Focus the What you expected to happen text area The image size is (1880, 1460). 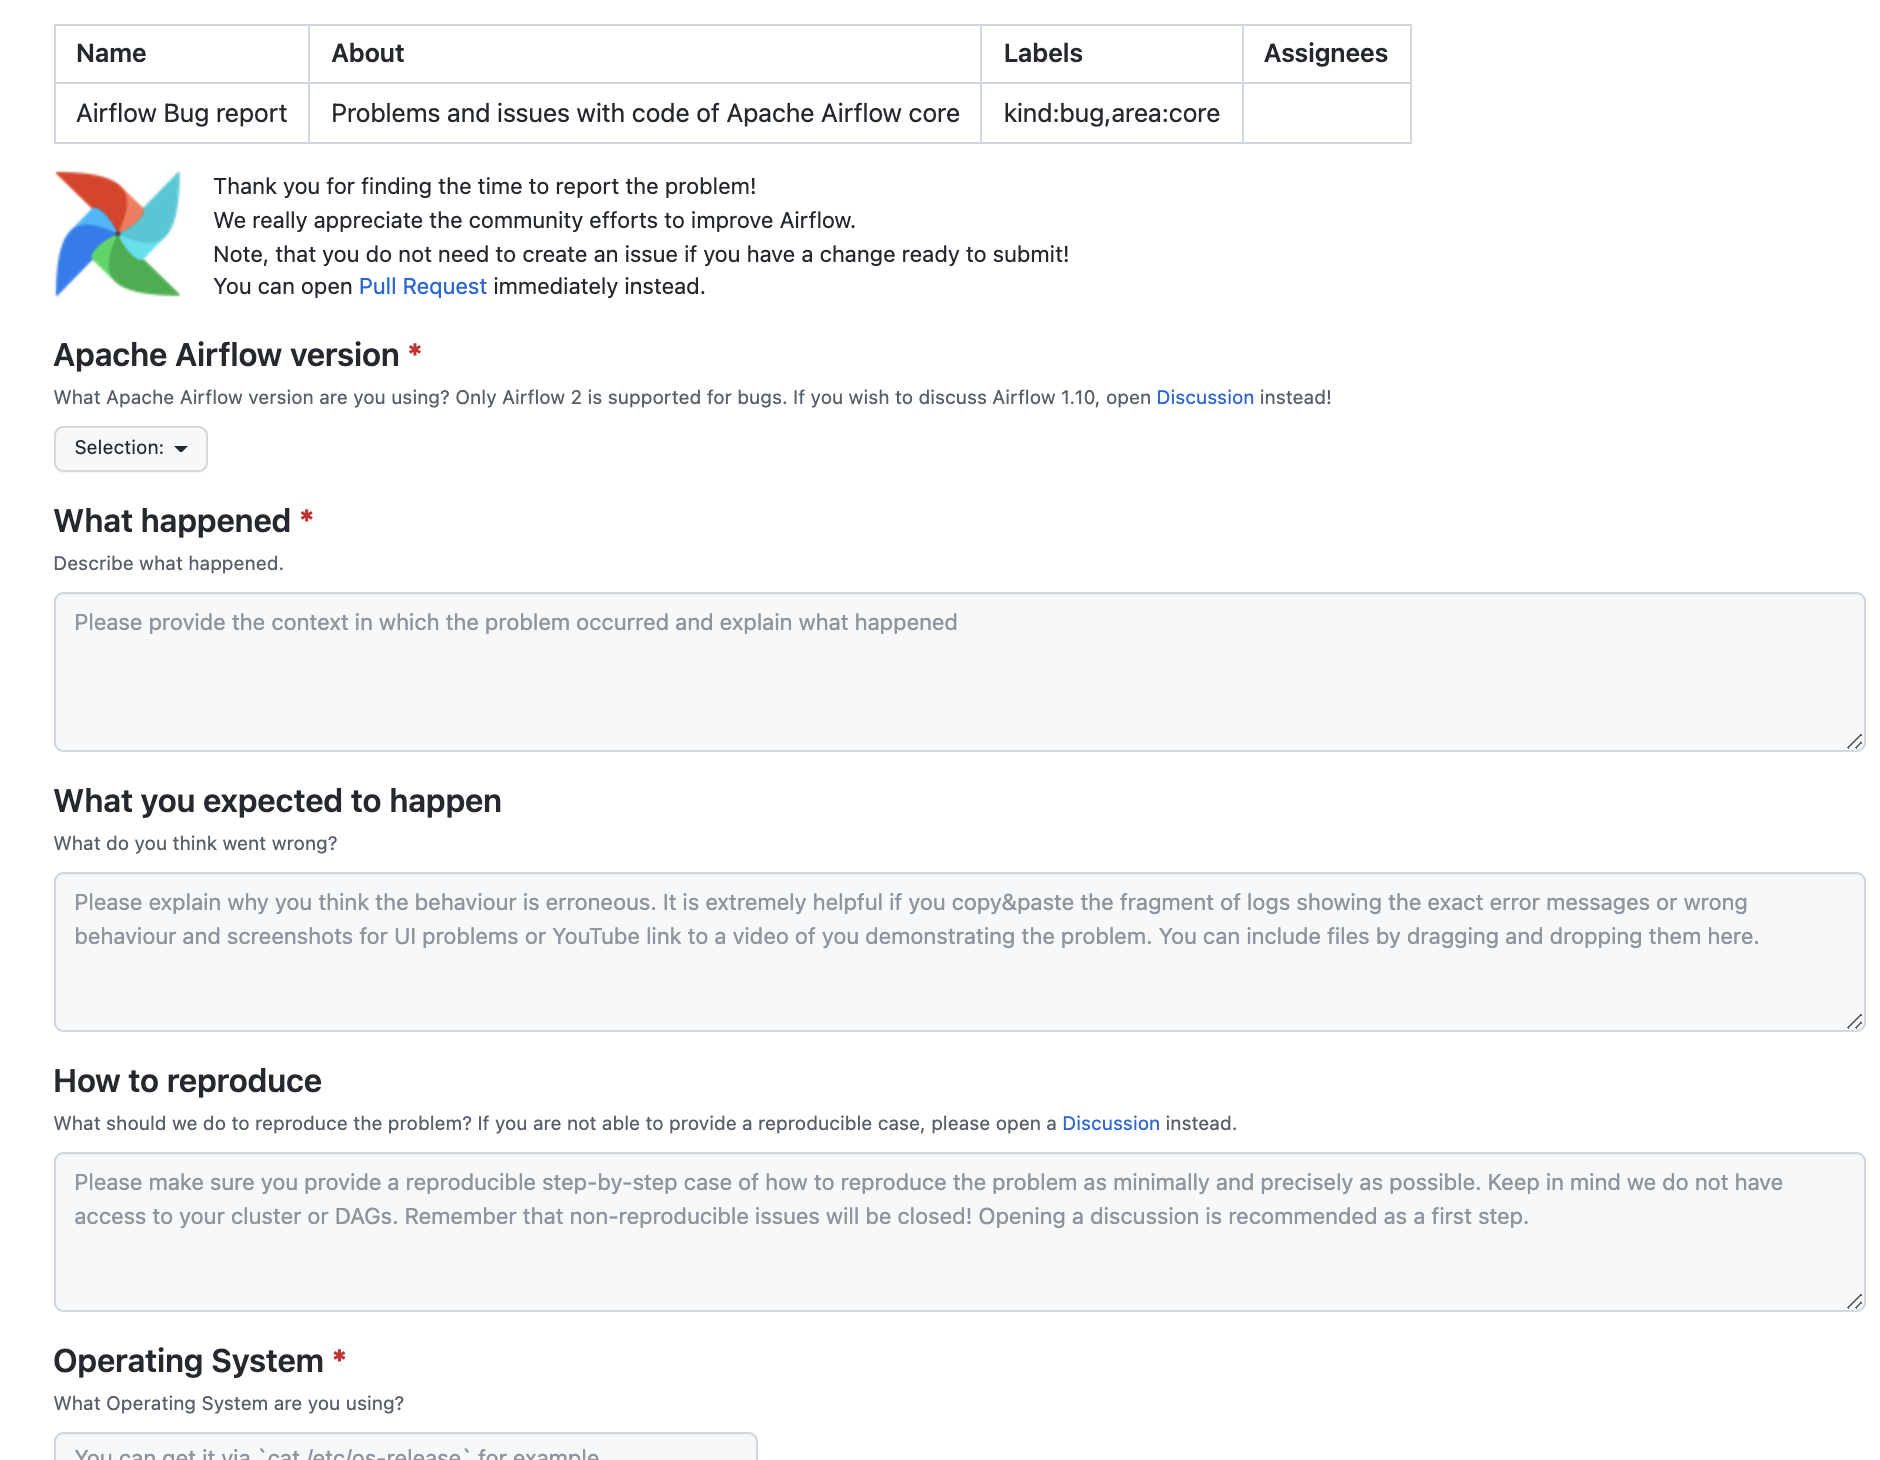959,952
